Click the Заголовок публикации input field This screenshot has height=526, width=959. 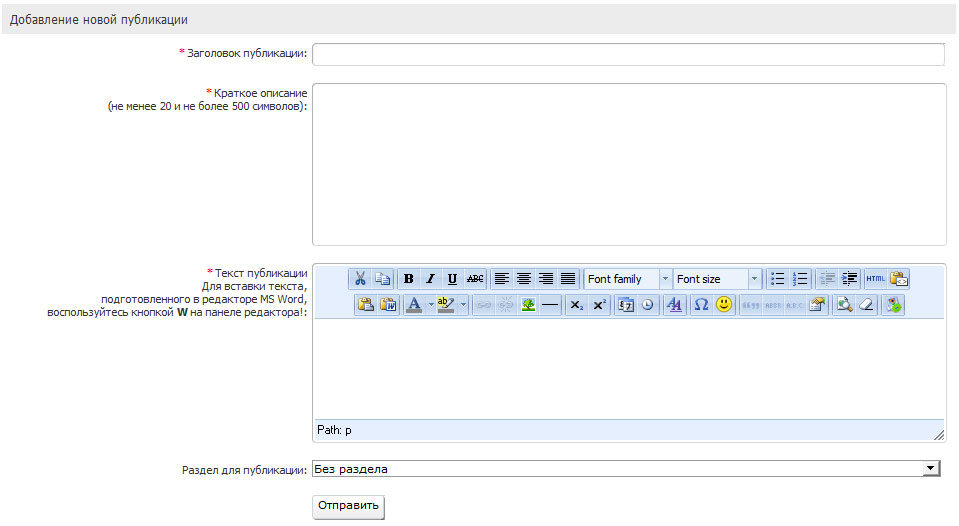click(x=629, y=54)
